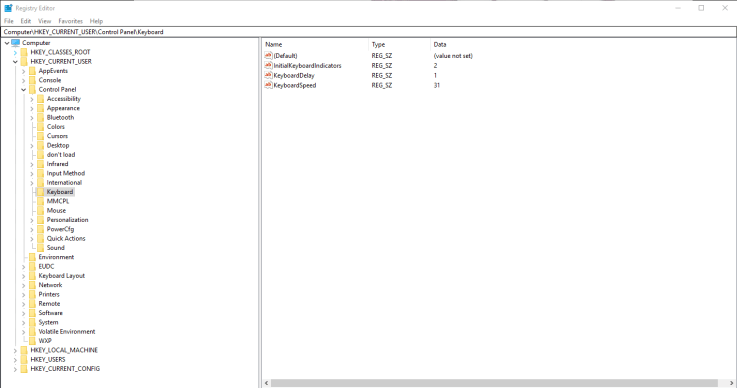
Task: Click the Keyboard folder icon
Action: (40, 192)
